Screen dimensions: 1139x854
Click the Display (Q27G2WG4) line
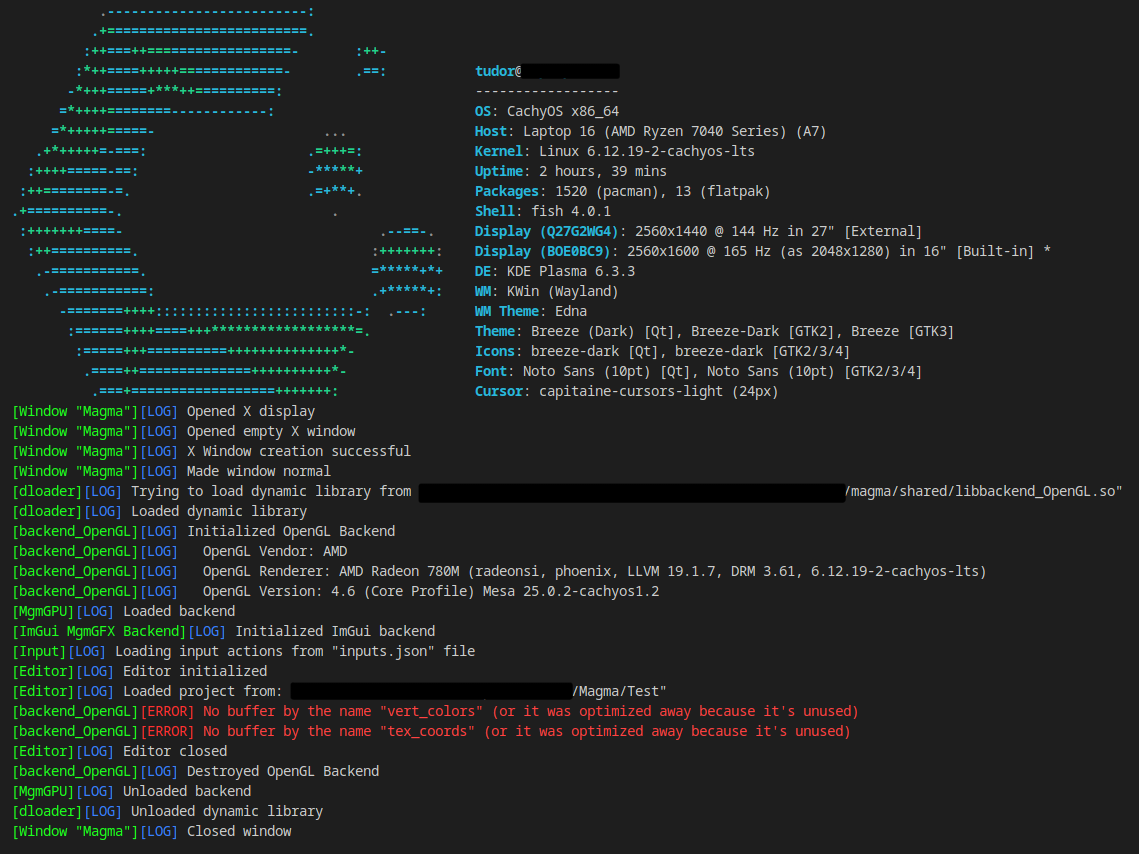click(698, 231)
